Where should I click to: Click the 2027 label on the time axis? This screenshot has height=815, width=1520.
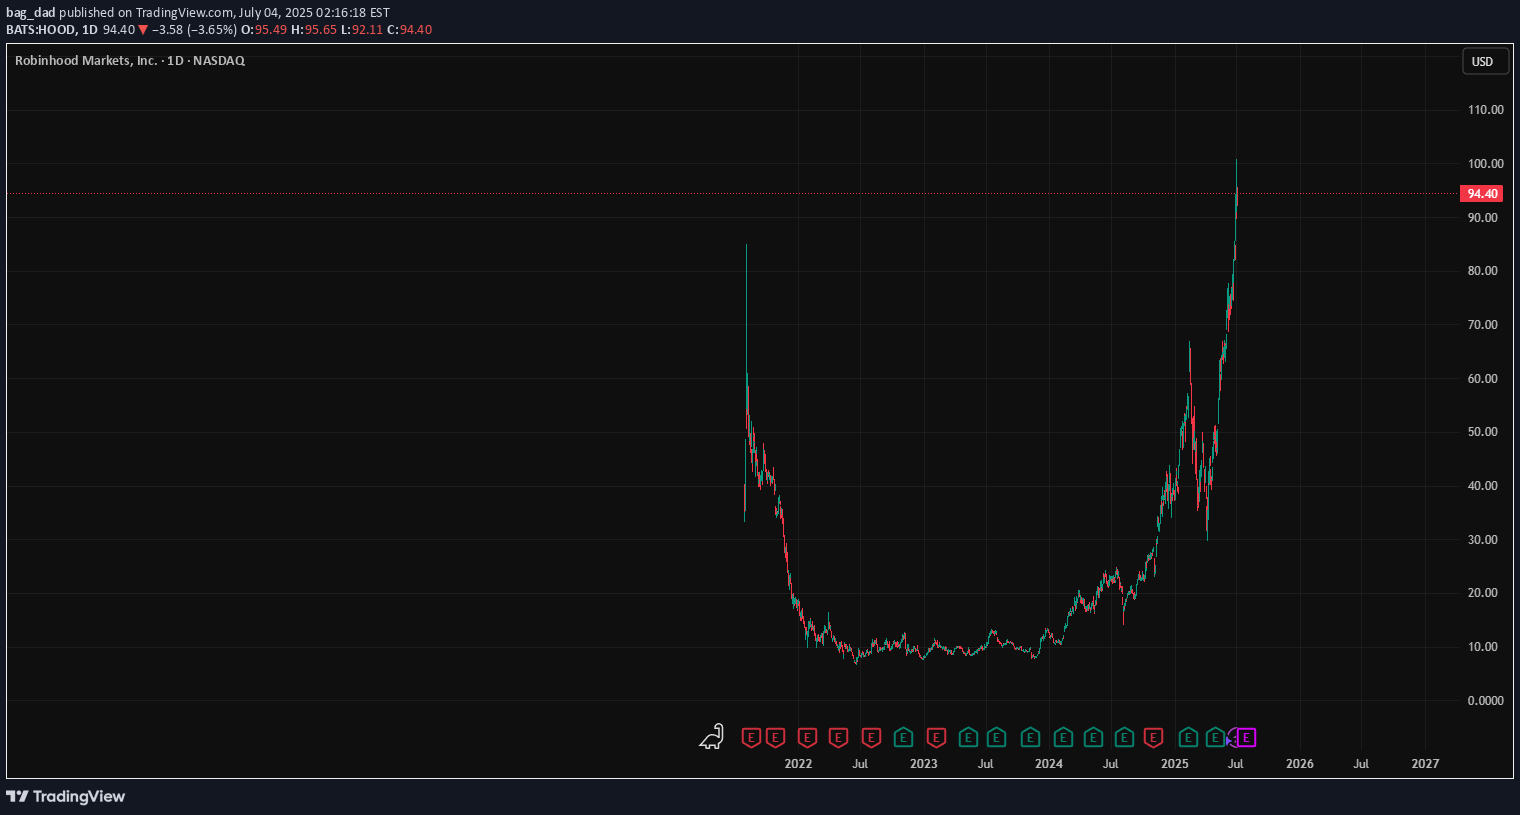1425,764
